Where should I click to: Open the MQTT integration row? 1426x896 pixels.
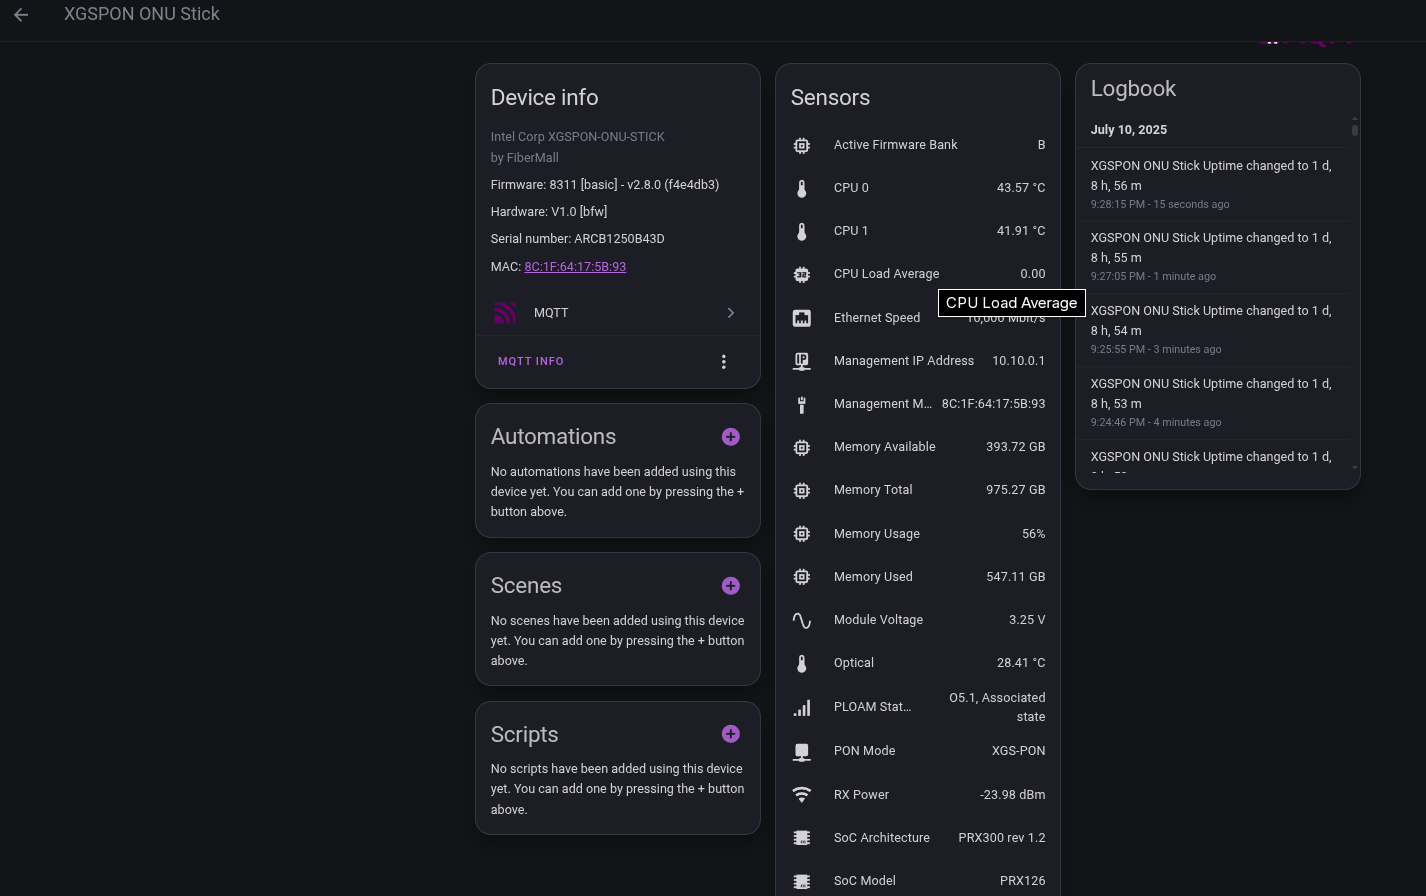coord(618,313)
